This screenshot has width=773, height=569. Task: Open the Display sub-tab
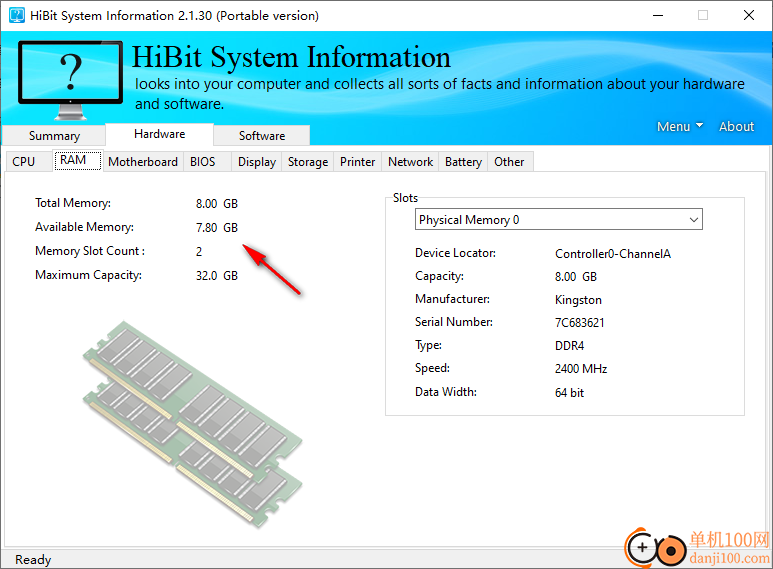coord(256,162)
